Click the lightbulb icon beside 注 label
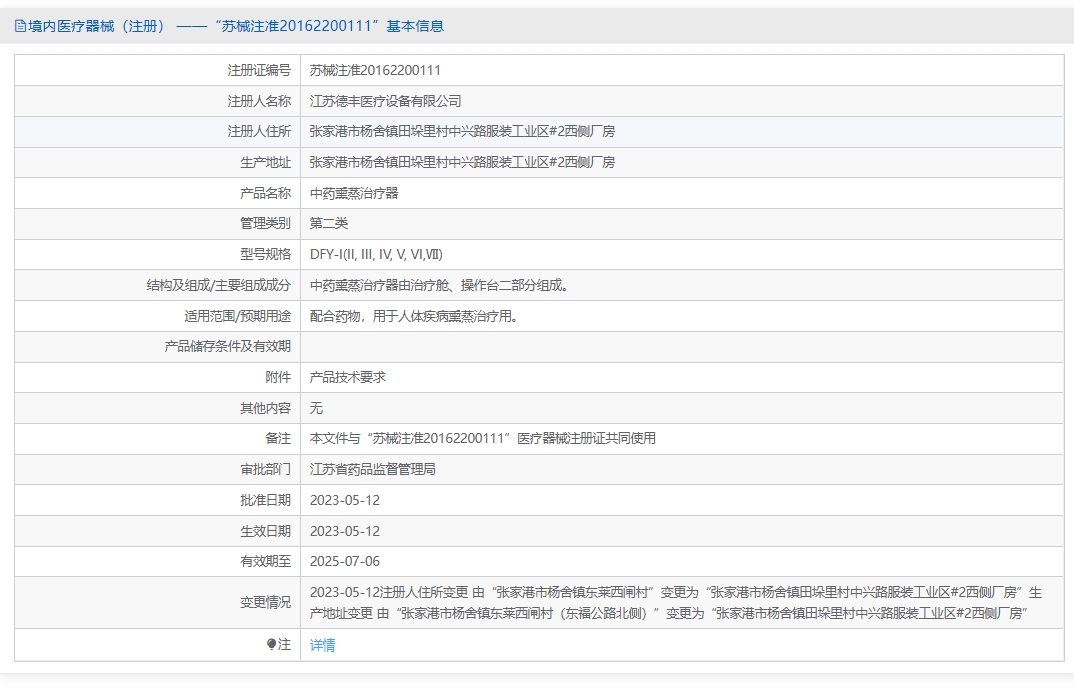Image resolution: width=1074 pixels, height=689 pixels. pyautogui.click(x=271, y=644)
